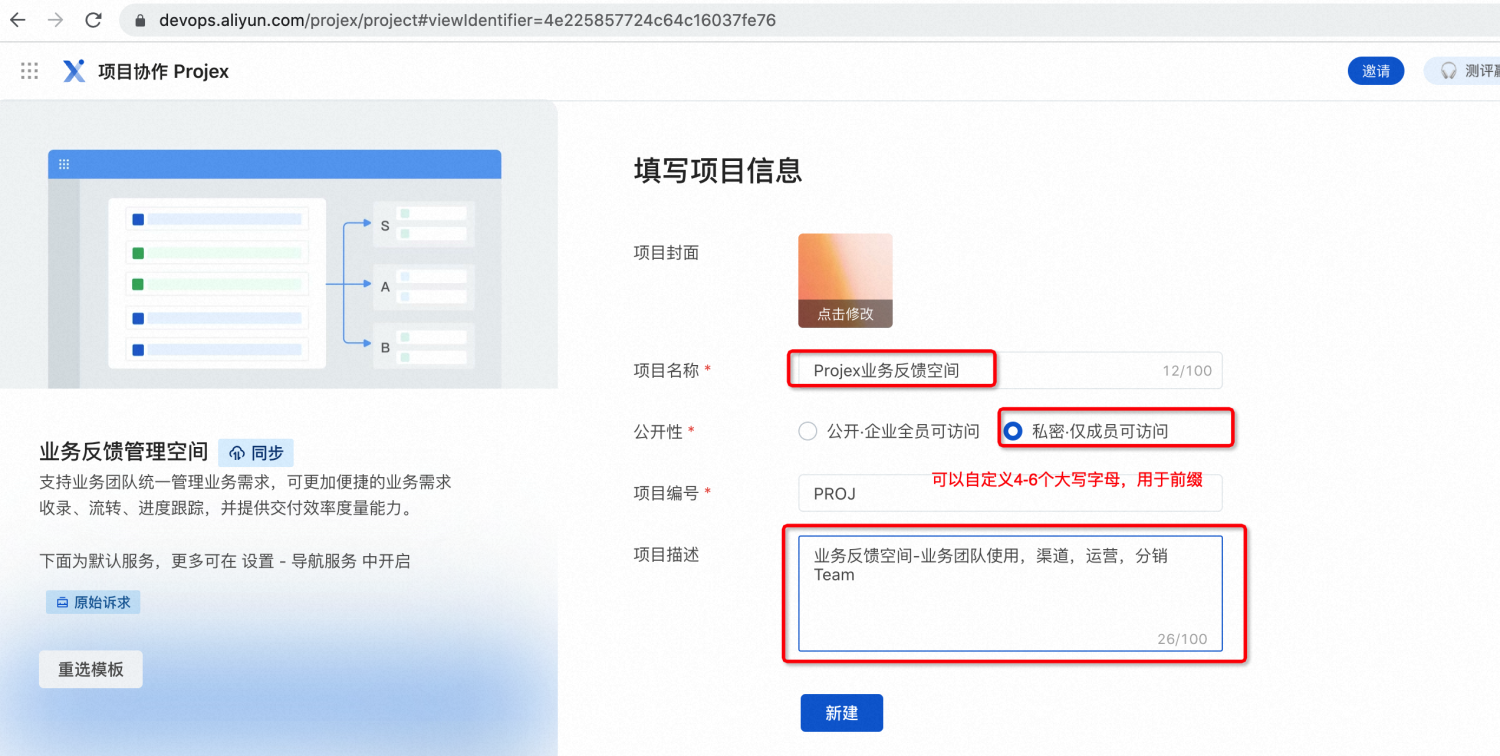Image resolution: width=1500 pixels, height=756 pixels.
Task: Click the browser back arrow
Action: click(x=18, y=20)
